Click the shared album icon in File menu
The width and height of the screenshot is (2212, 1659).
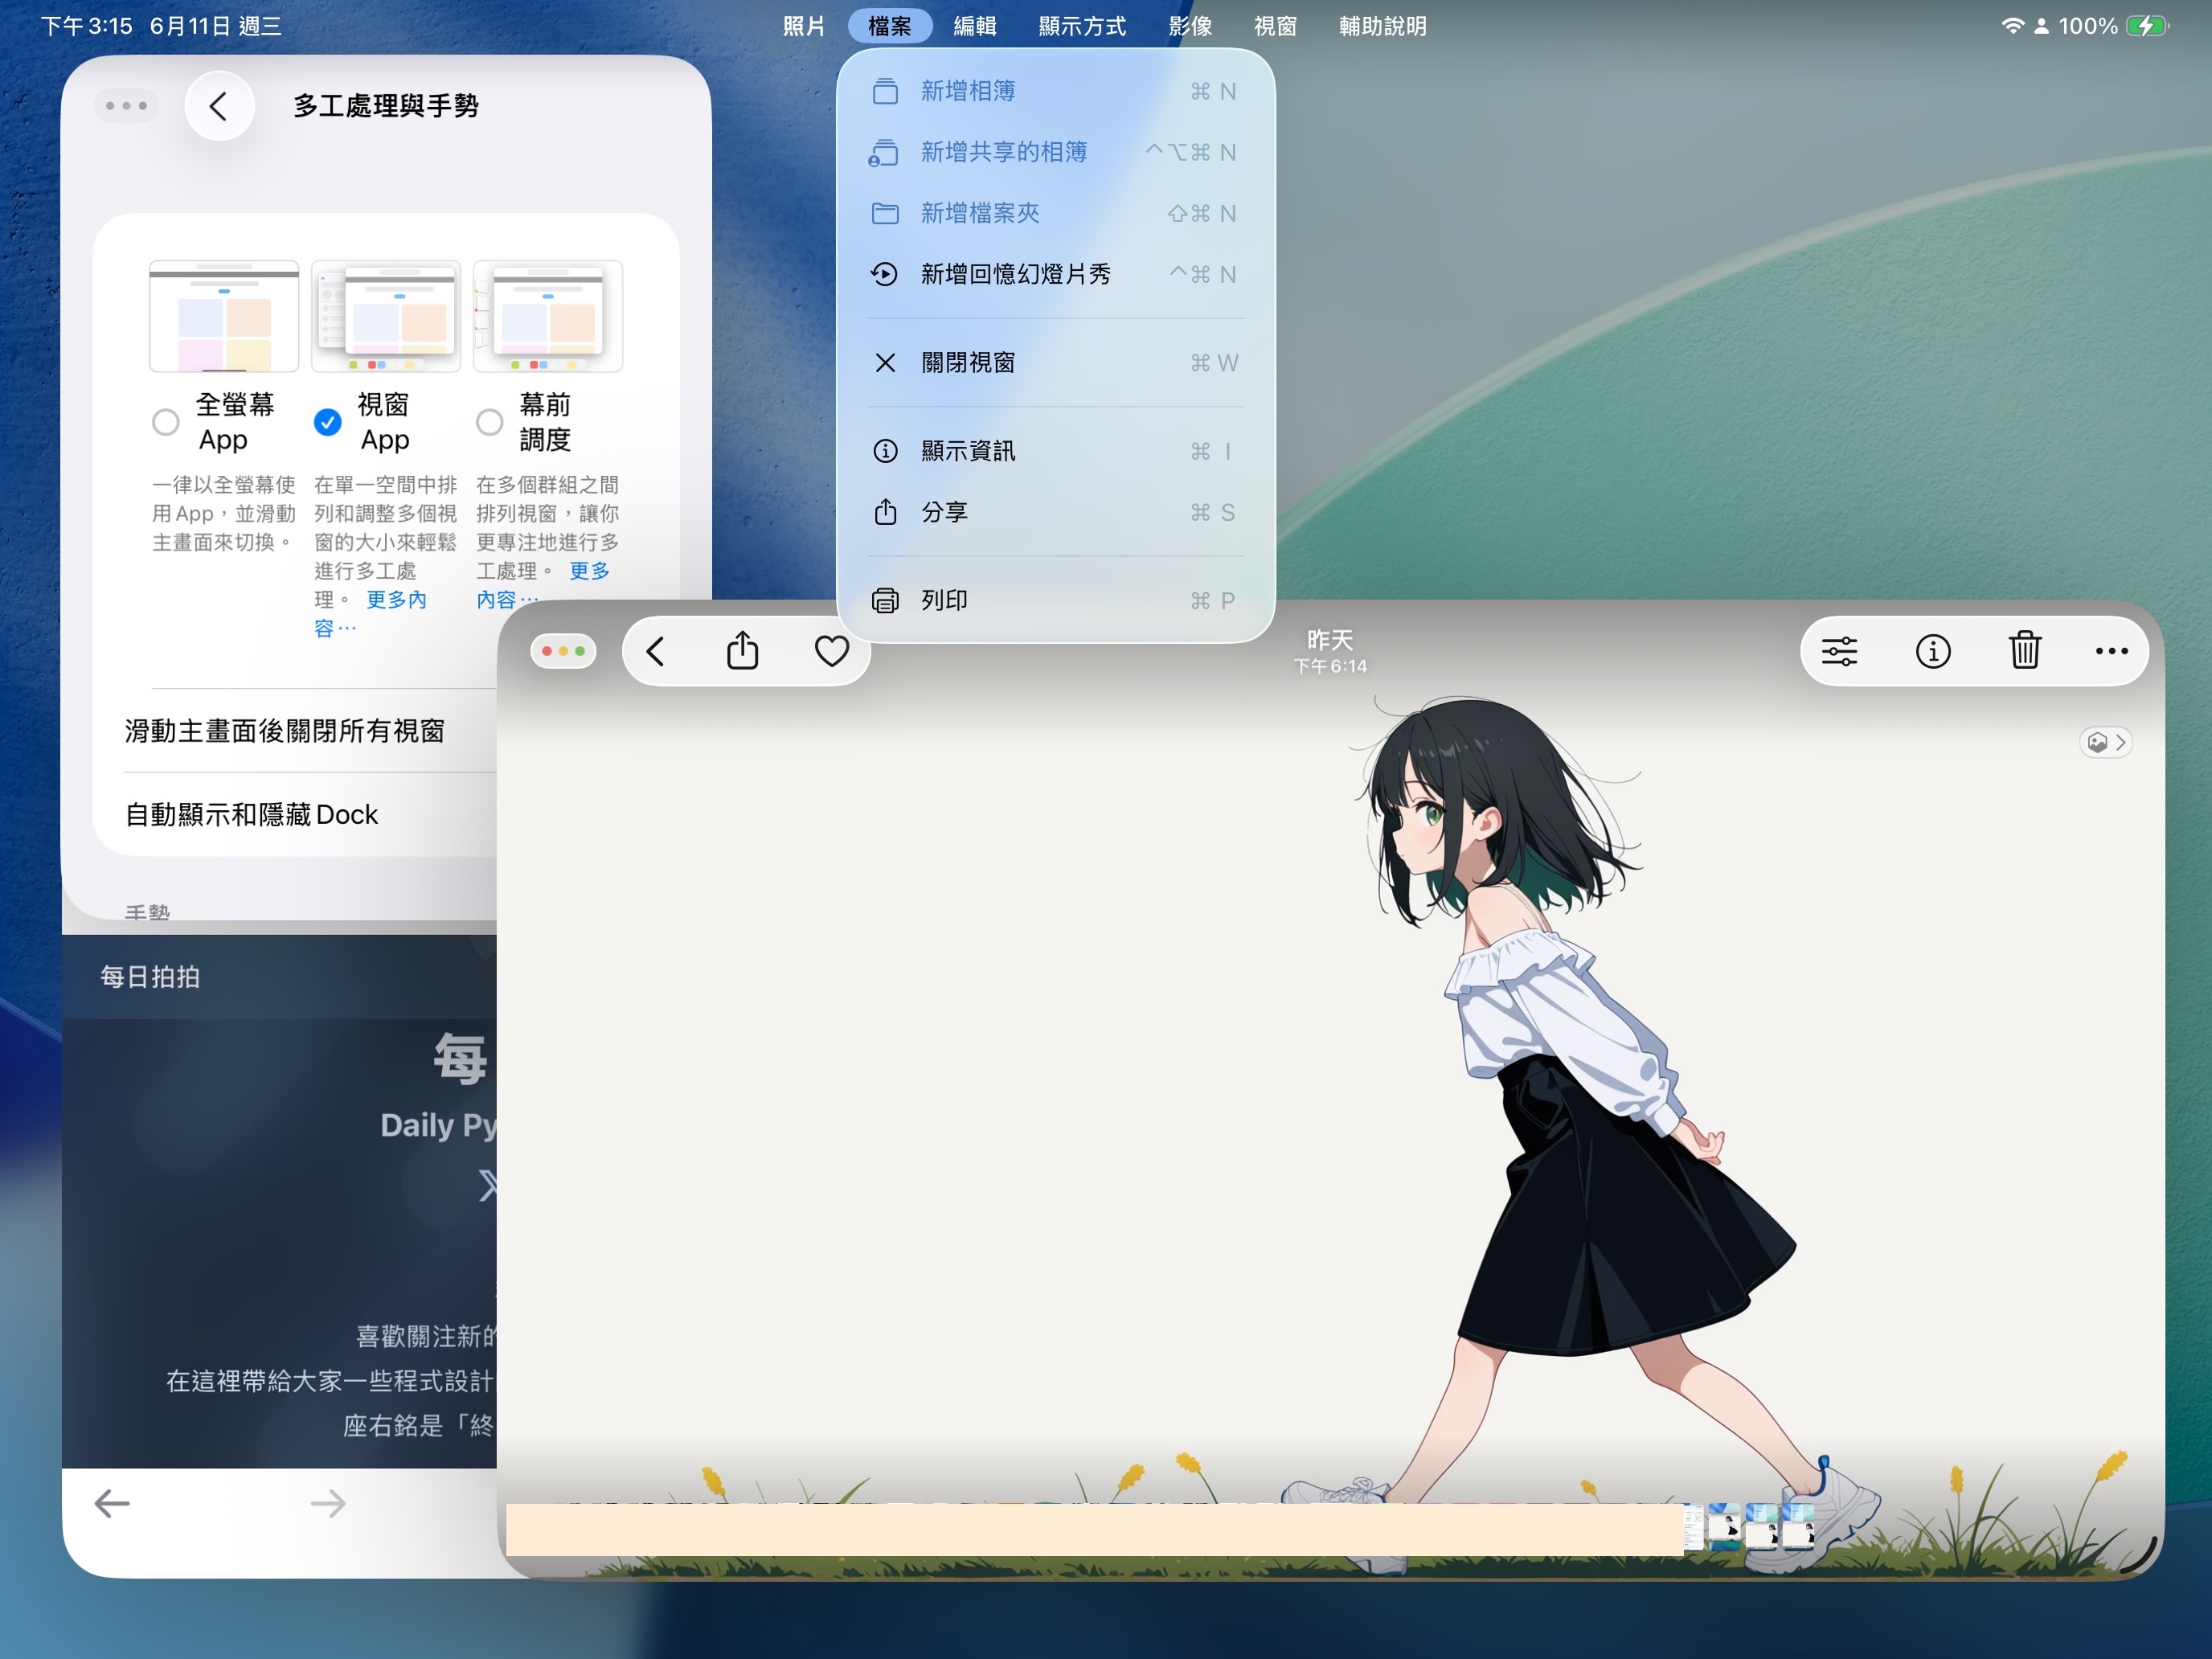tap(884, 152)
